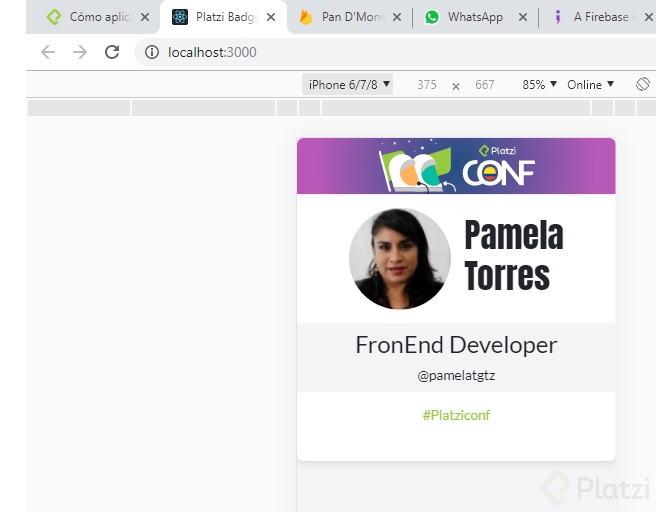Click the WhatsApp favicon
Image resolution: width=656 pixels, height=512 pixels.
click(x=432, y=17)
